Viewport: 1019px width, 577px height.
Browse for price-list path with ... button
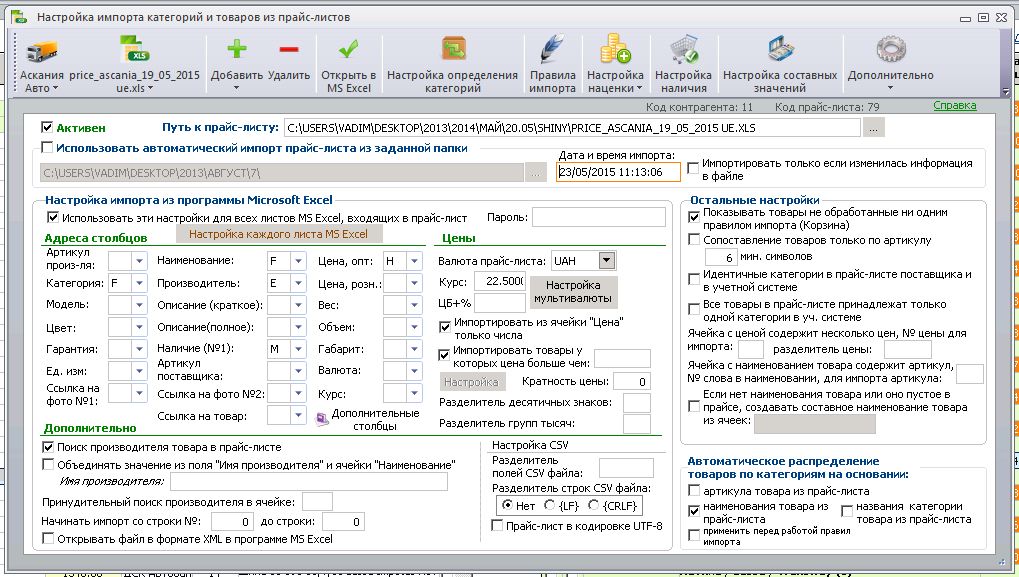(873, 128)
